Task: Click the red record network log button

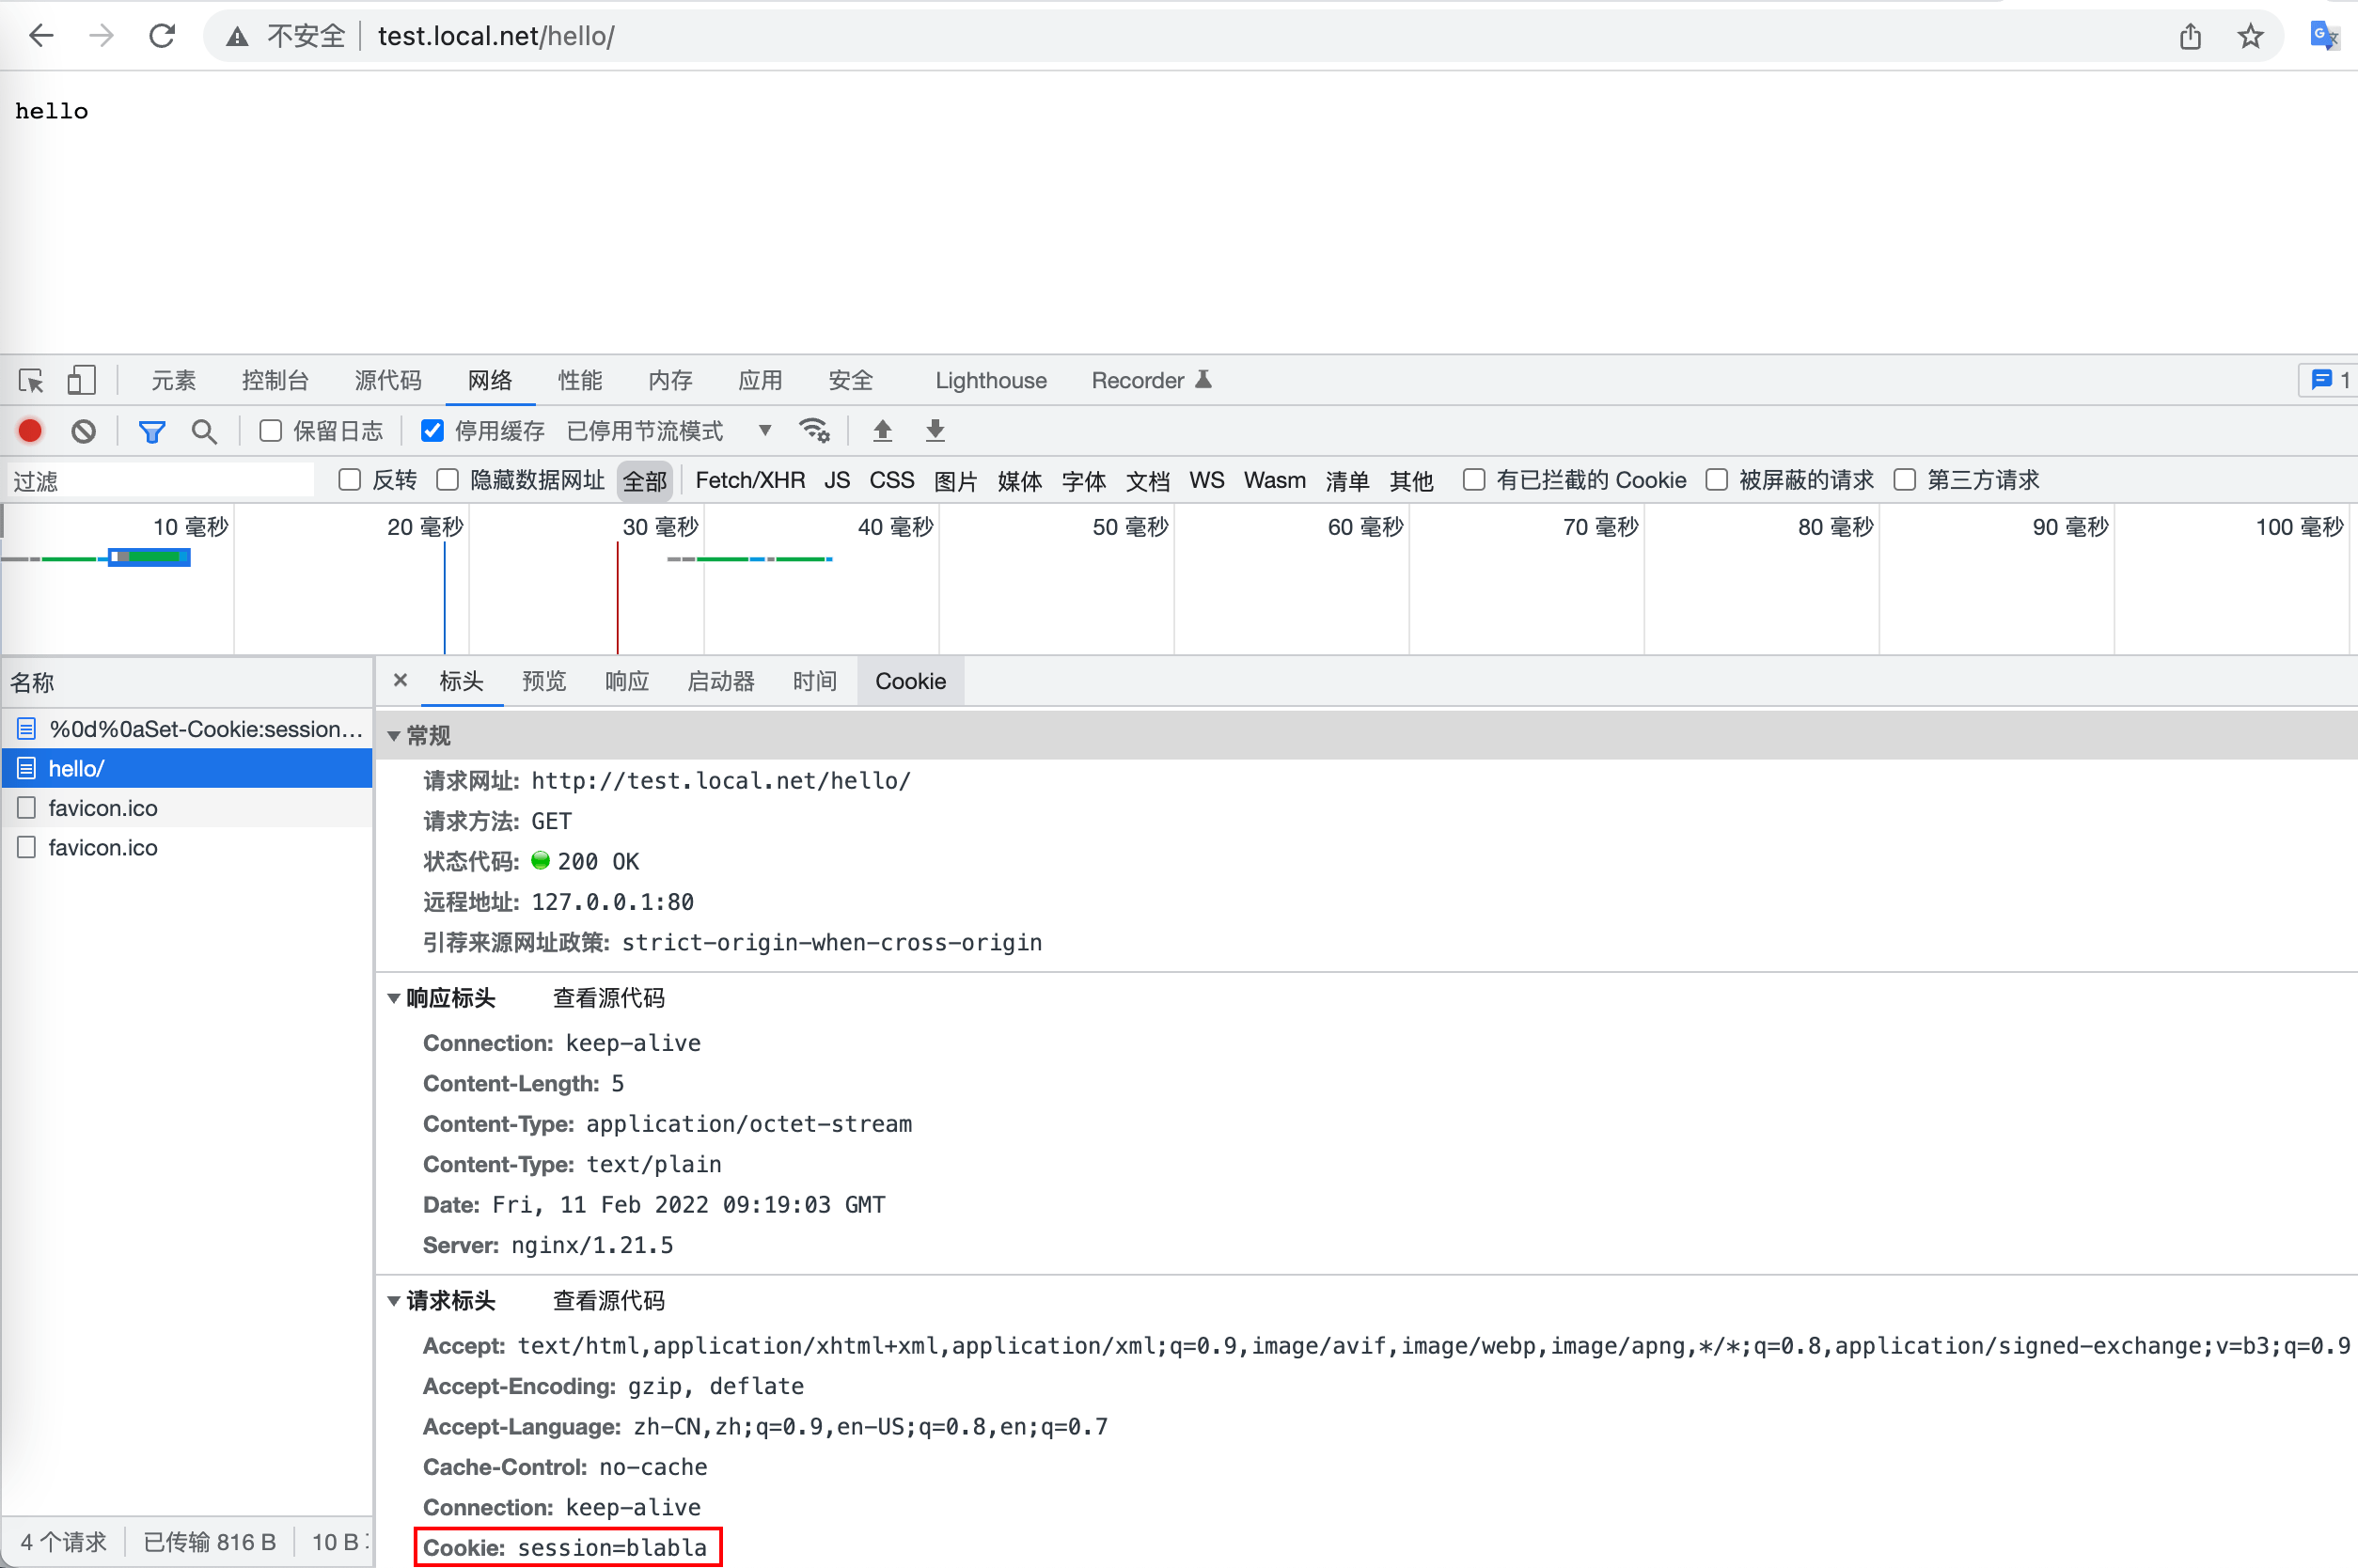Action: 30,431
